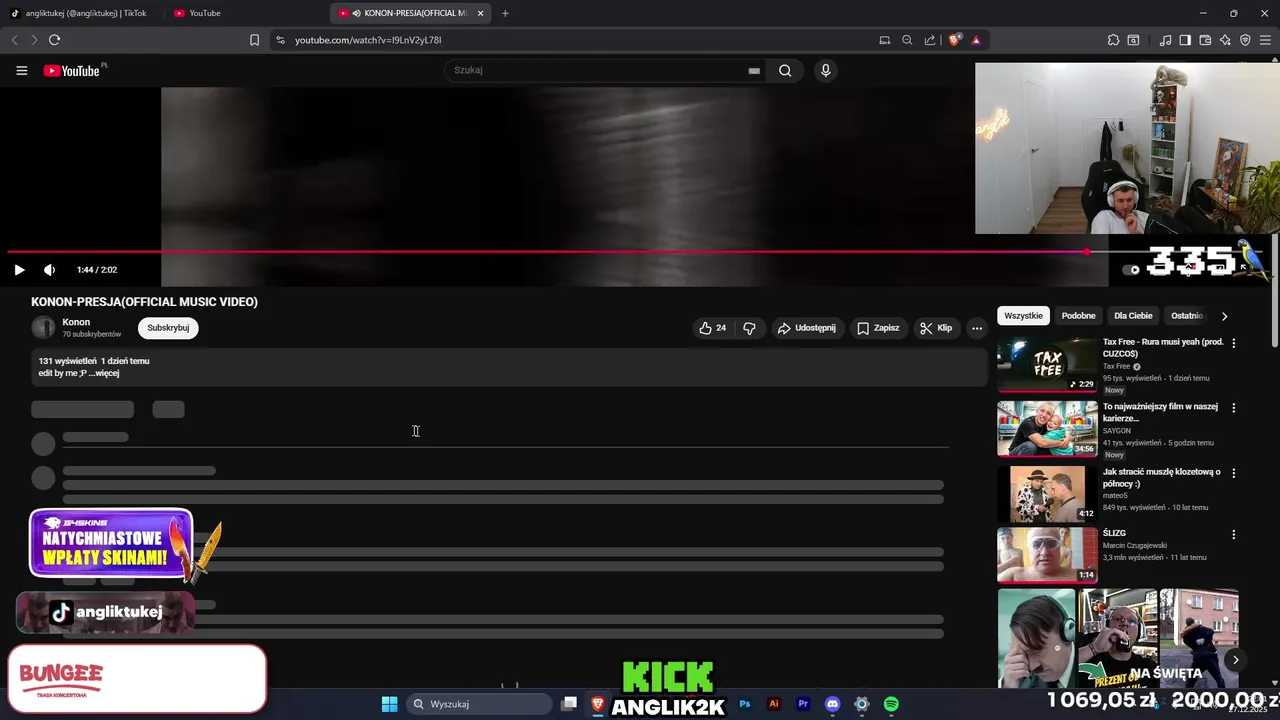Open the on-screen keyboard icon in search box
1280x720 pixels.
coord(754,71)
